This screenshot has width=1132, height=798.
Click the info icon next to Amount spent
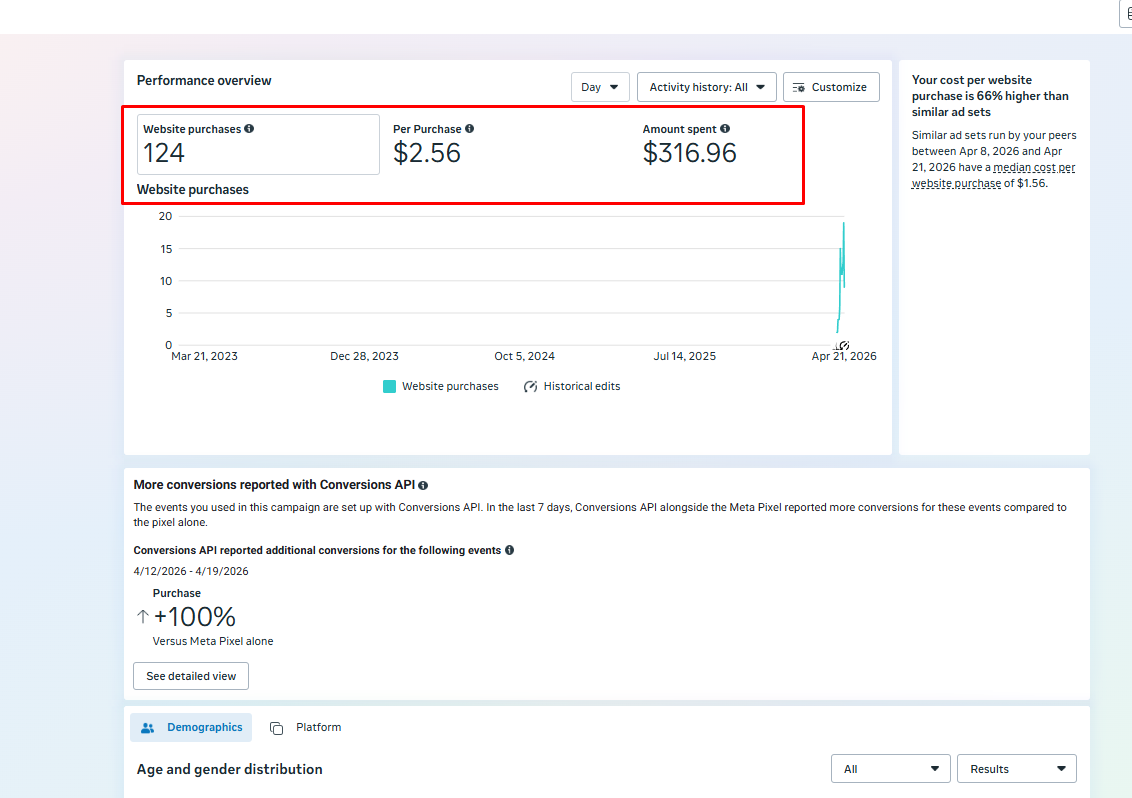(725, 129)
